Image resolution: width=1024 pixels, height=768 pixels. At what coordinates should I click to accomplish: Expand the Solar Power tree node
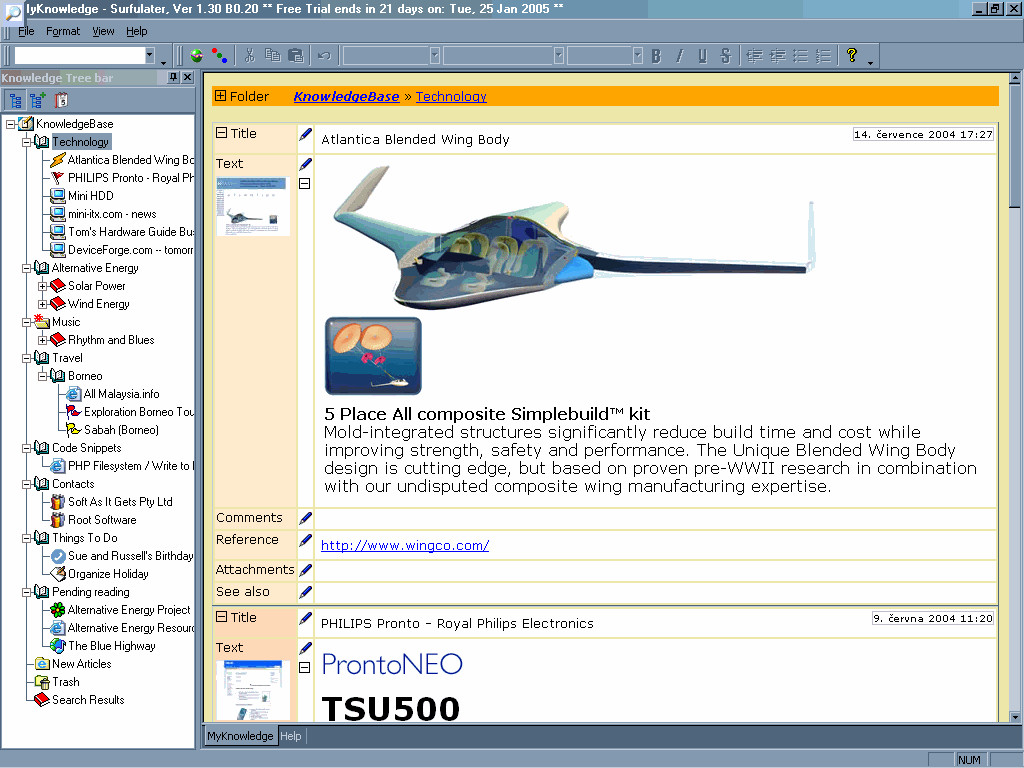(x=42, y=286)
